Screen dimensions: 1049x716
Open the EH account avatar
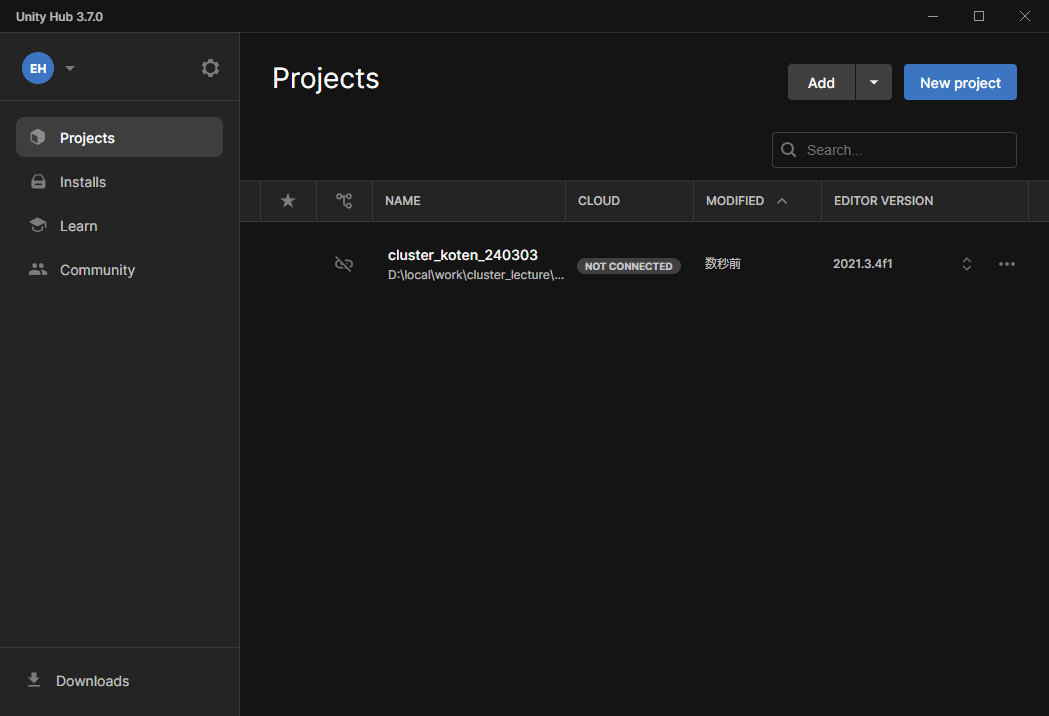coord(38,68)
